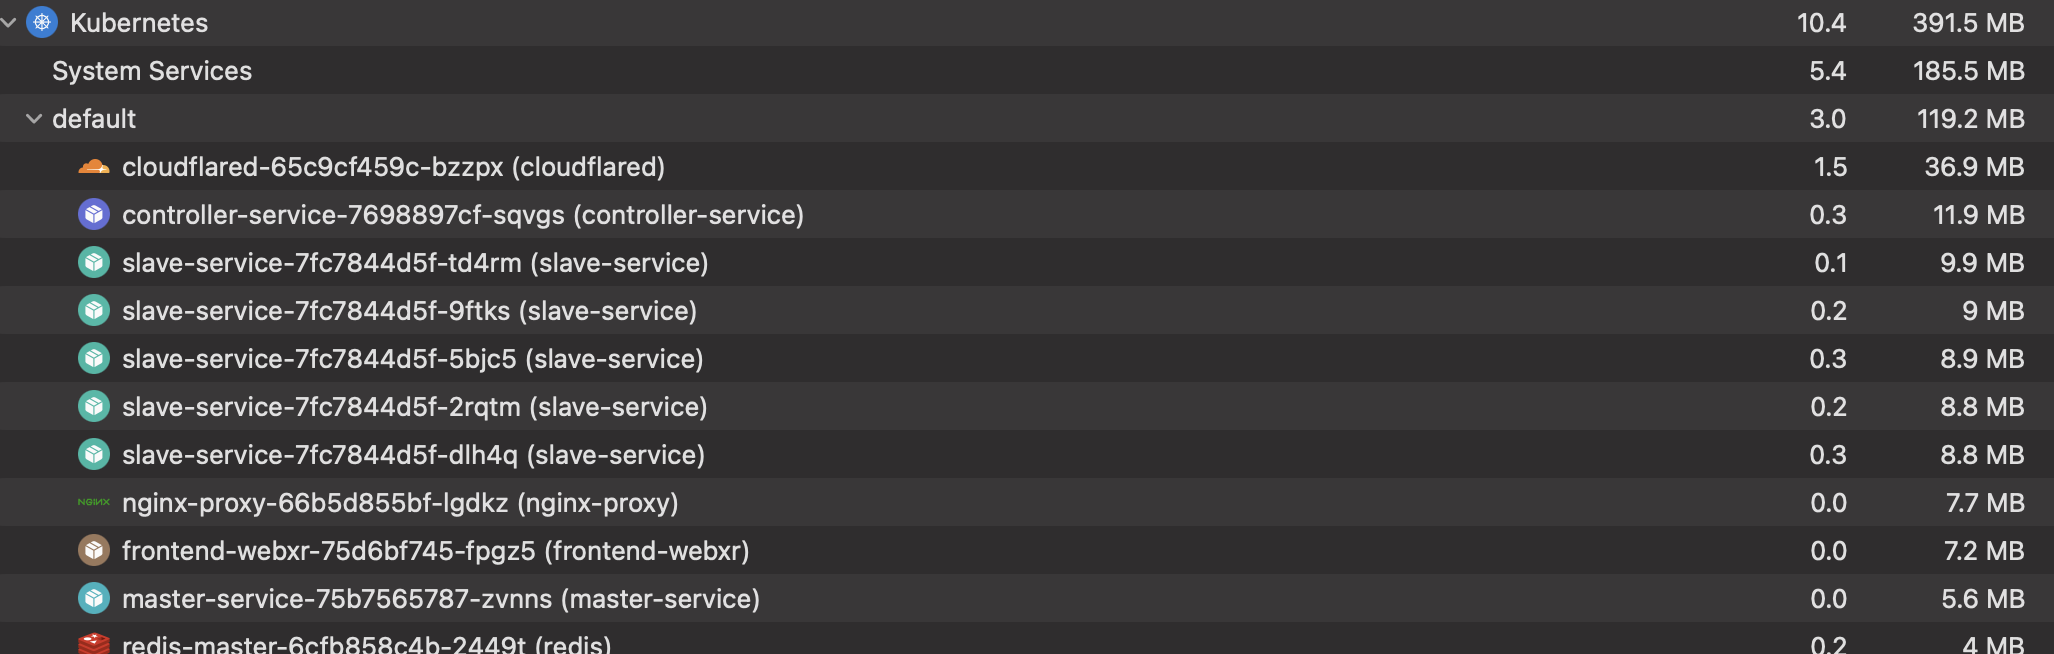Click the master-service blue cube icon
Image resolution: width=2054 pixels, height=654 pixels.
click(x=94, y=598)
